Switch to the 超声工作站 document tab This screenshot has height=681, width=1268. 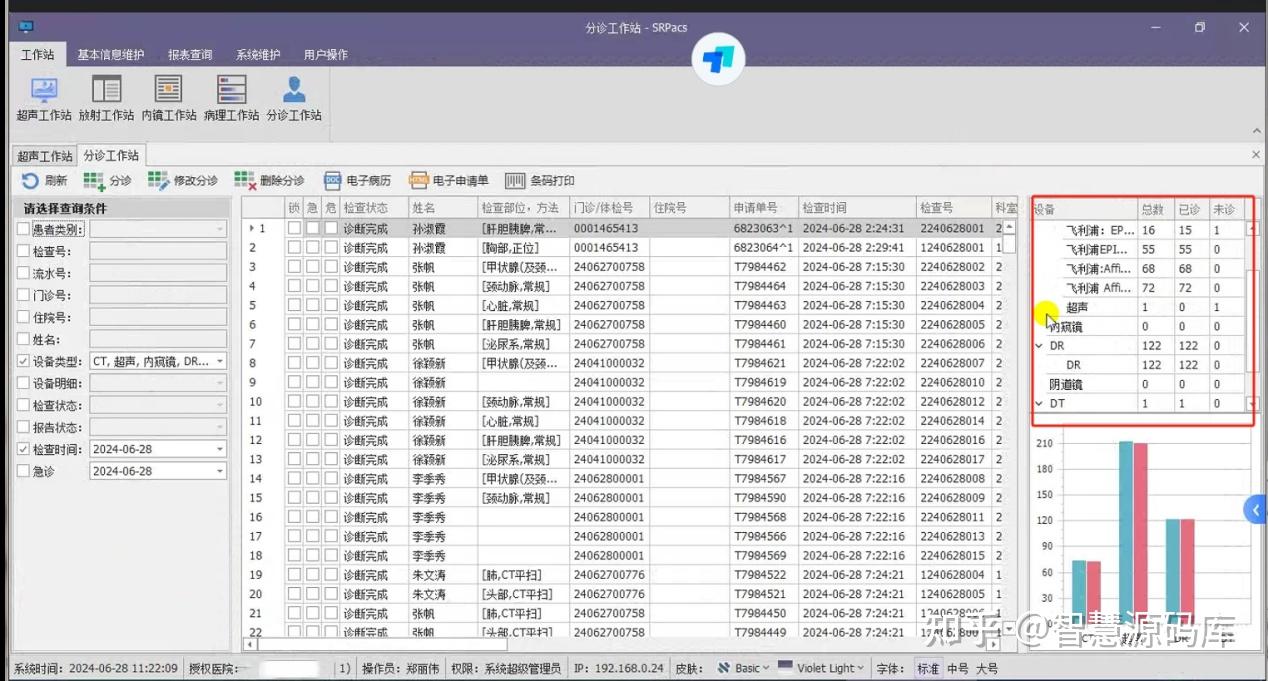[44, 156]
